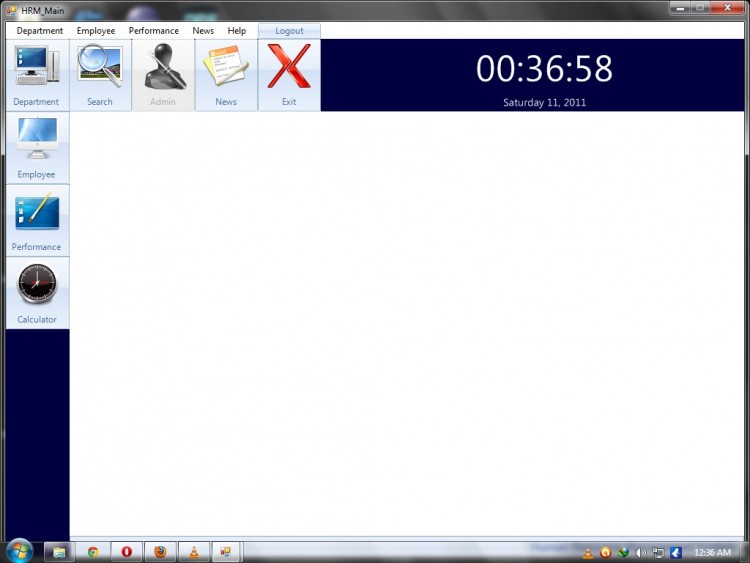Open the Employee menu
750x563 pixels.
pyautogui.click(x=96, y=31)
